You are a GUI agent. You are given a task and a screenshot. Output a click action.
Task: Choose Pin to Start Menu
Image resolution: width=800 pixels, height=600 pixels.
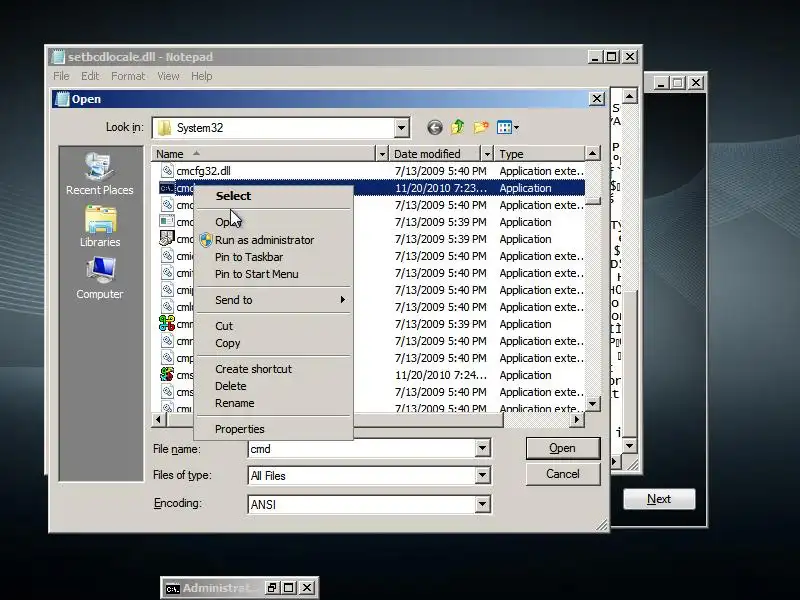[x=257, y=274]
